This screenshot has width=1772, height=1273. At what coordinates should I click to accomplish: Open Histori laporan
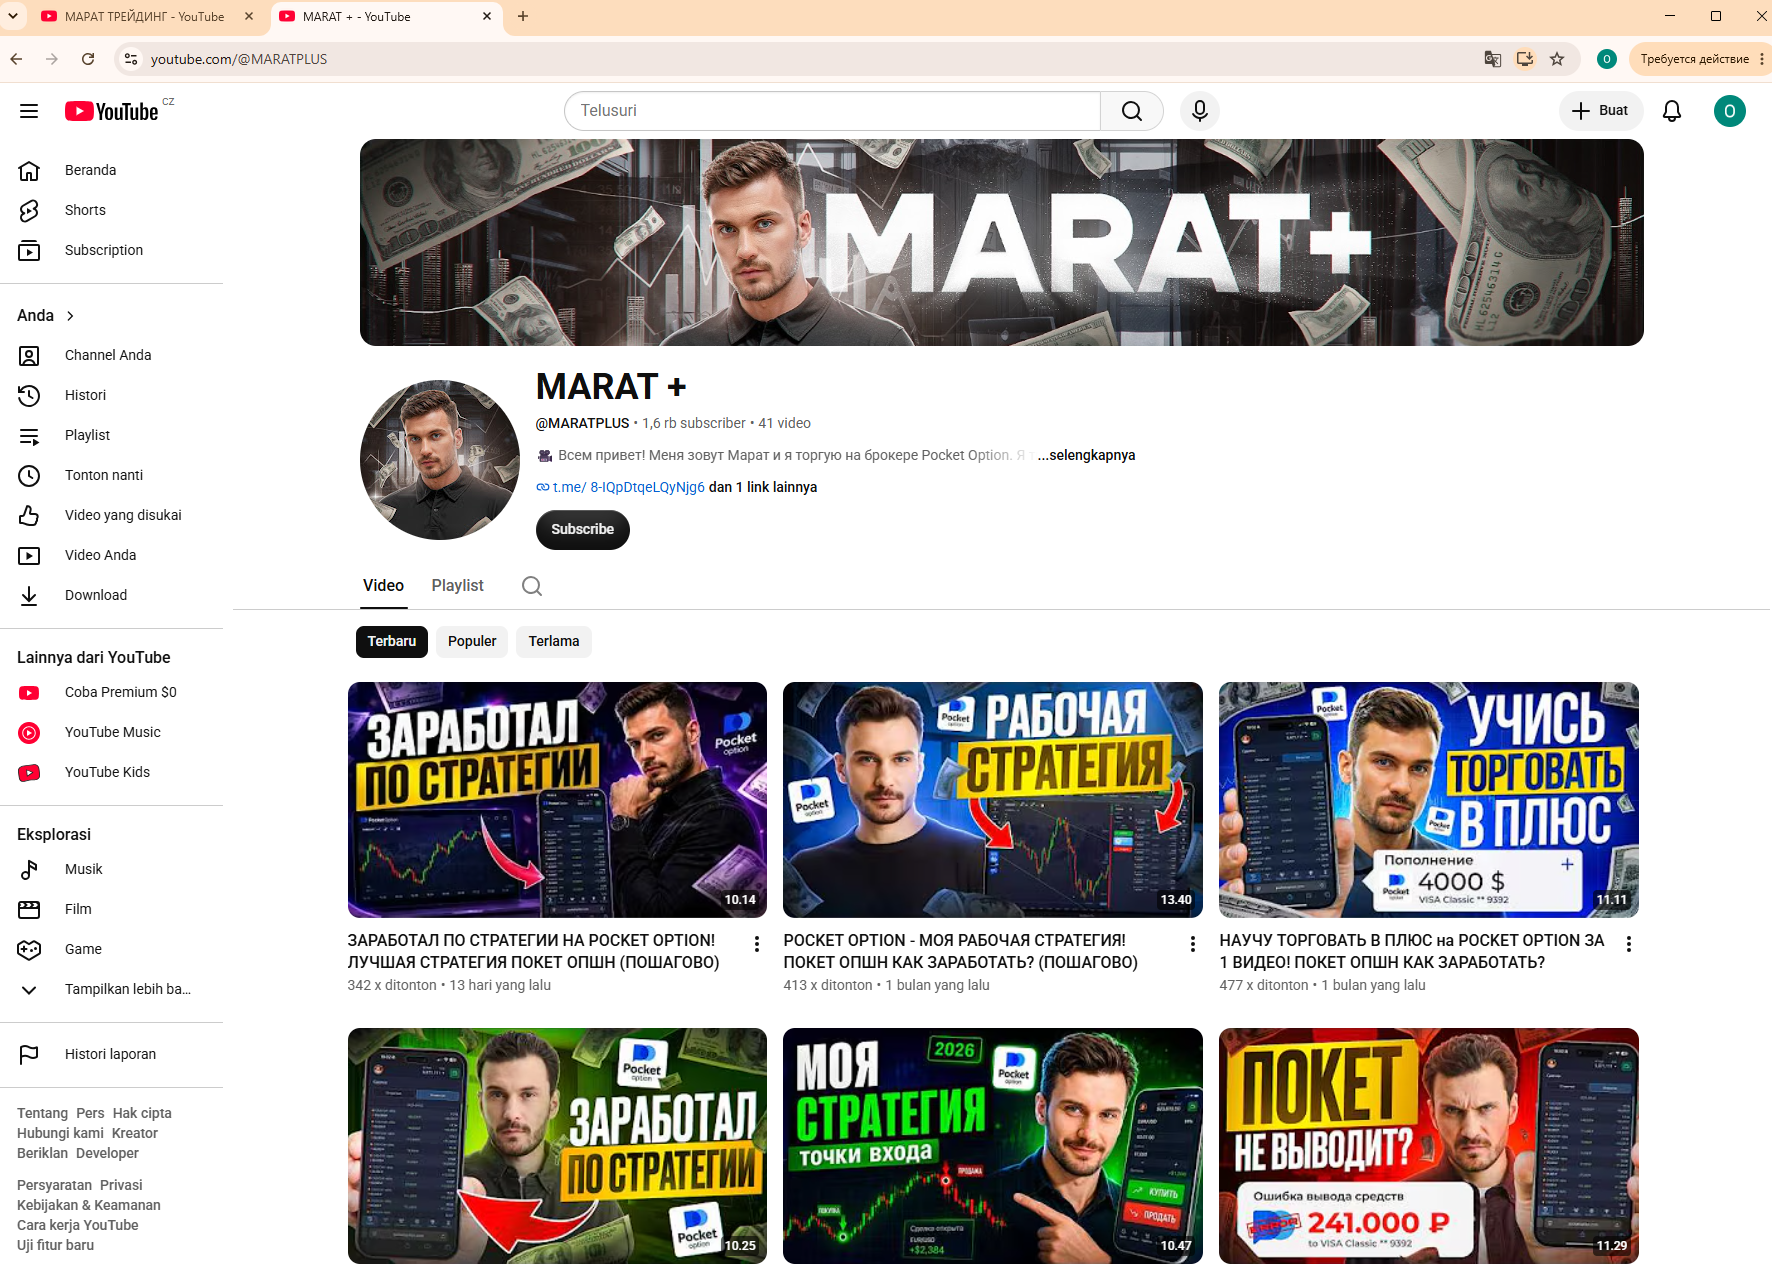(x=110, y=1054)
